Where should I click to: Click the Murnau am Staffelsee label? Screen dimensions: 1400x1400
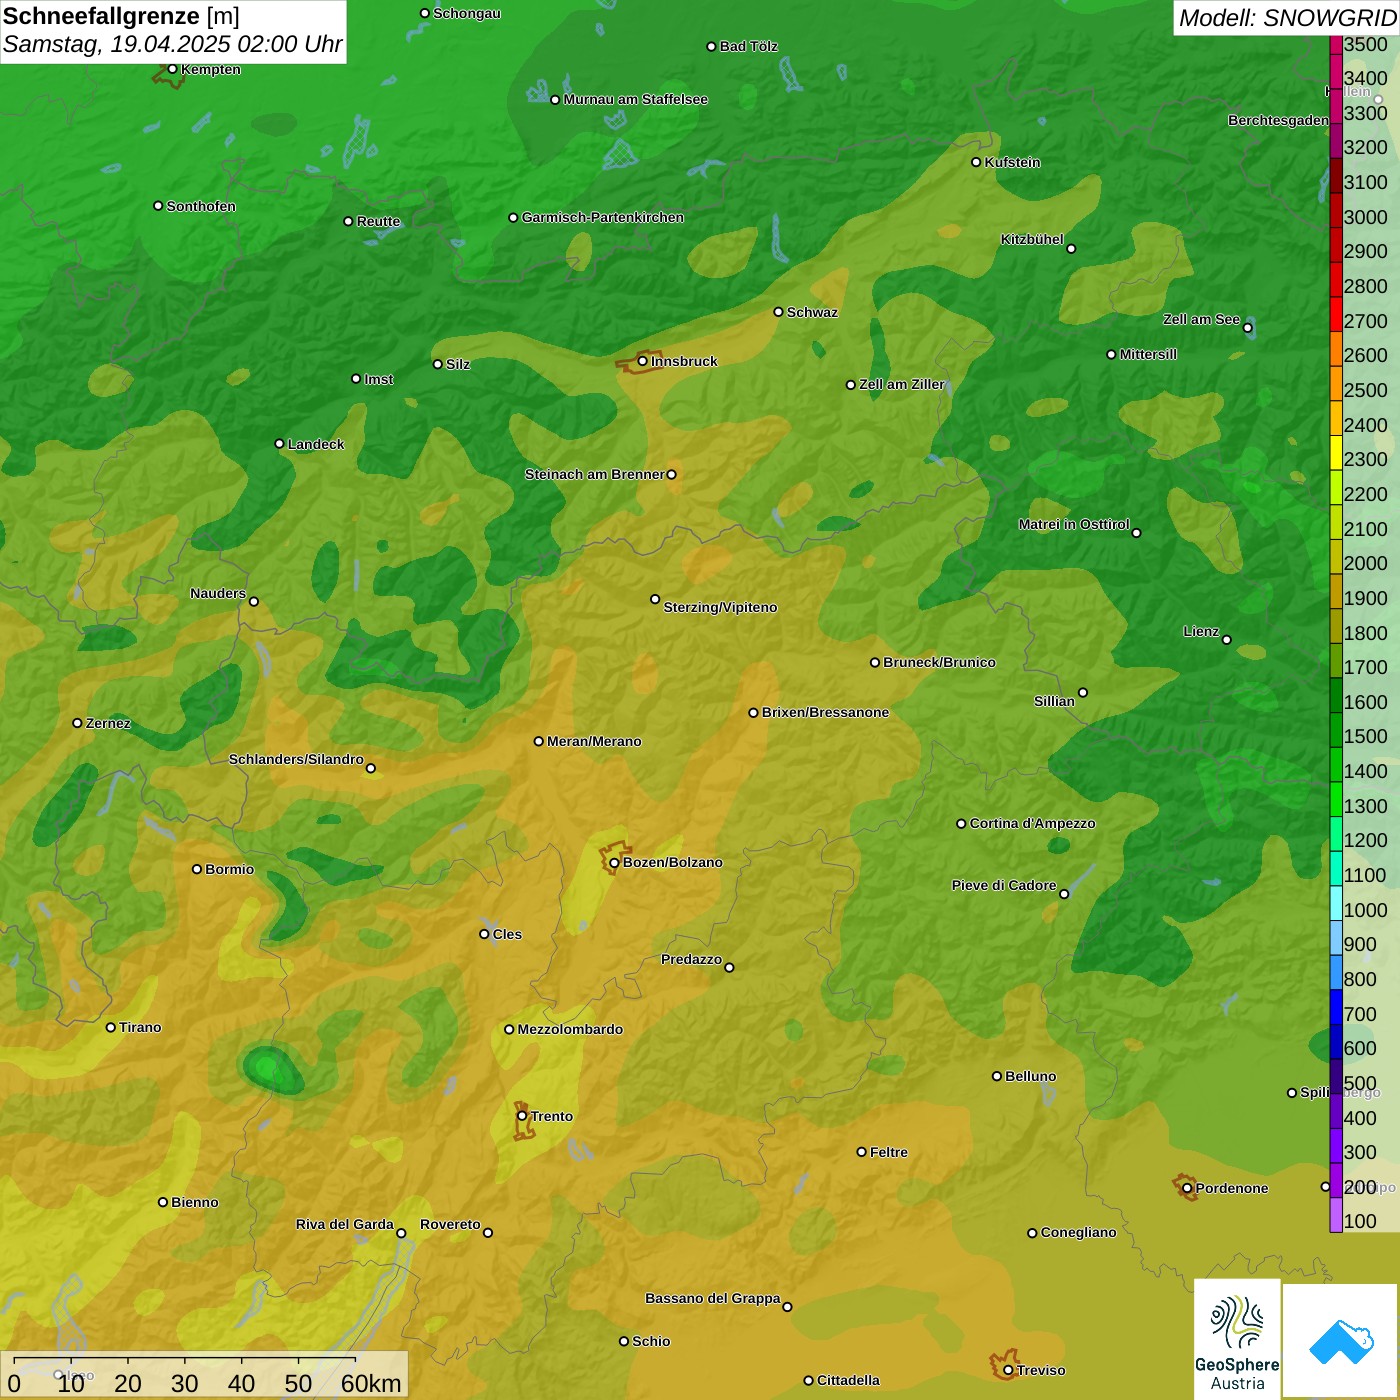(x=635, y=99)
